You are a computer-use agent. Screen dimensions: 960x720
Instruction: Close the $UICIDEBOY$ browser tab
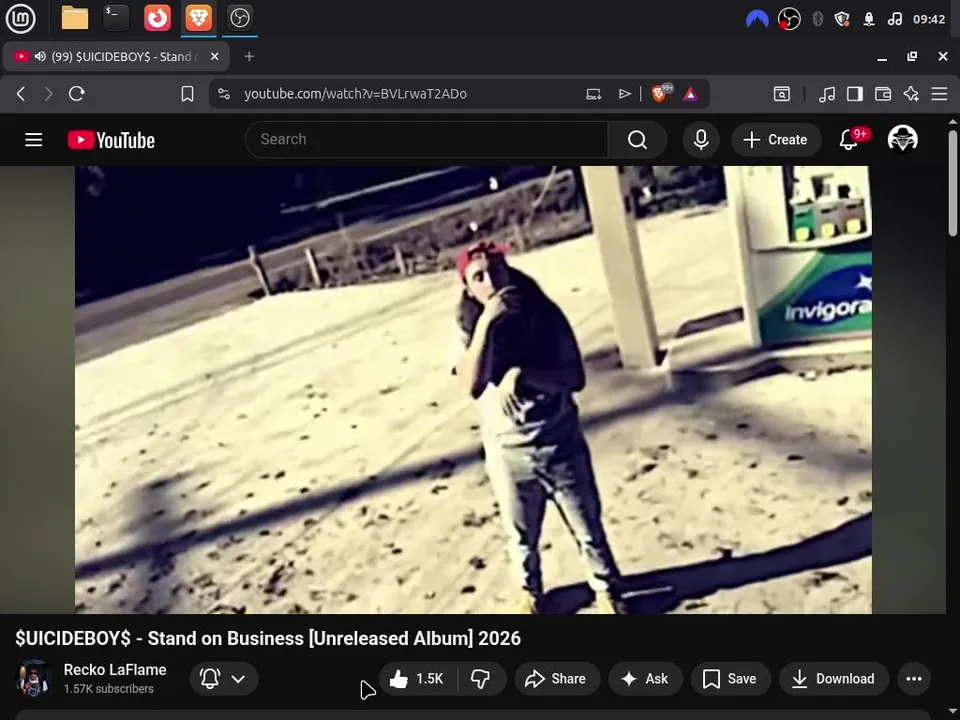point(214,57)
